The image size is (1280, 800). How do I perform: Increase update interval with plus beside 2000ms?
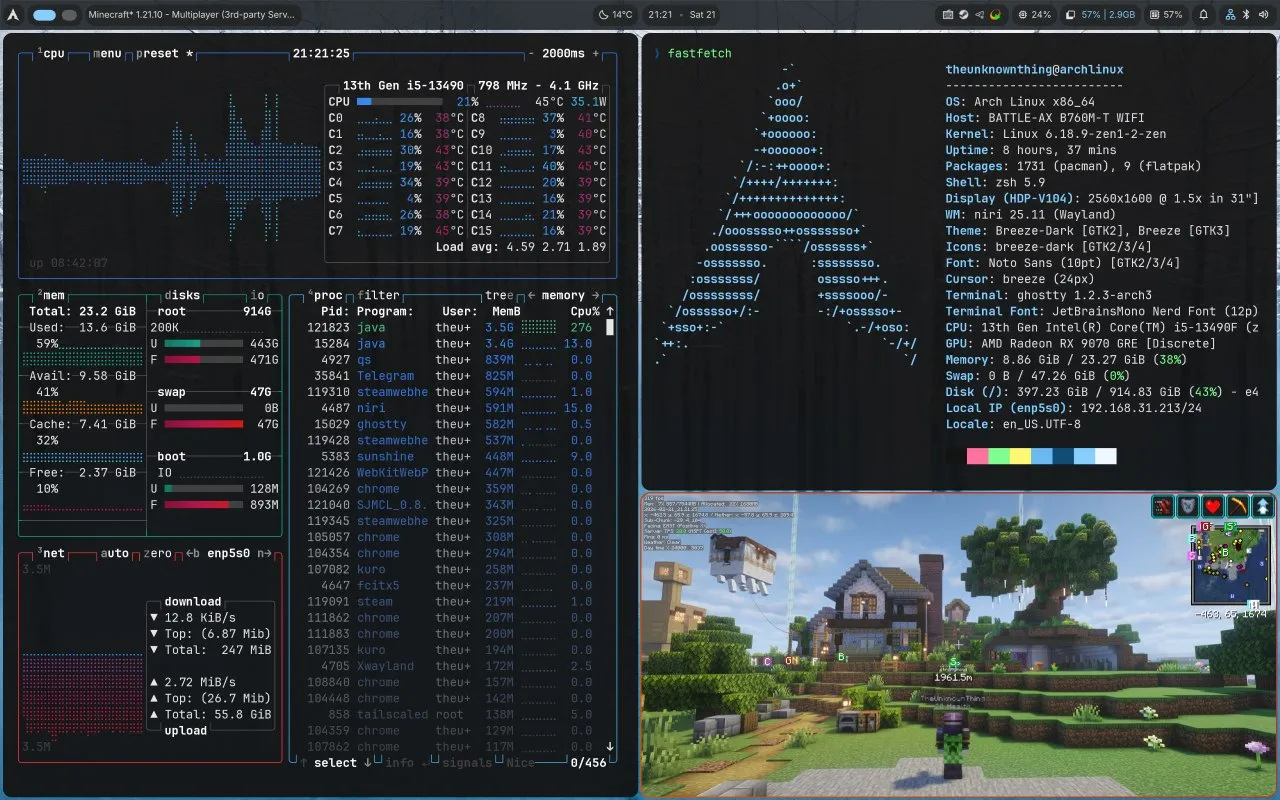(597, 53)
